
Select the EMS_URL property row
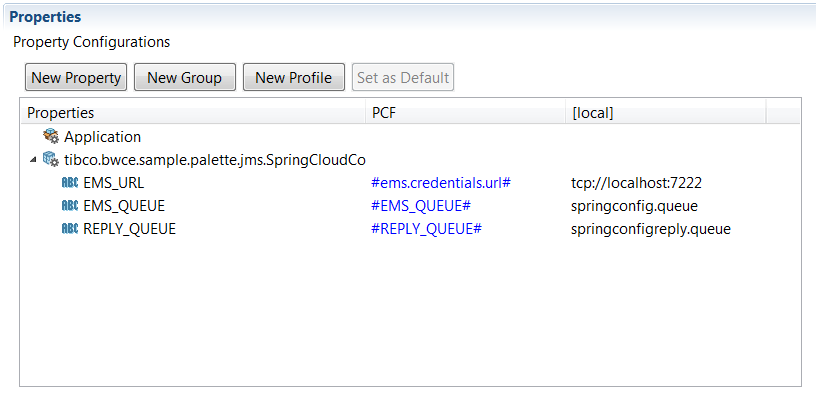pyautogui.click(x=410, y=183)
